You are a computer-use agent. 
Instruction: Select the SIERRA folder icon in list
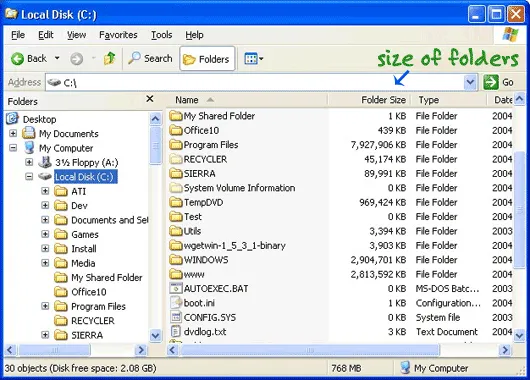(176, 173)
